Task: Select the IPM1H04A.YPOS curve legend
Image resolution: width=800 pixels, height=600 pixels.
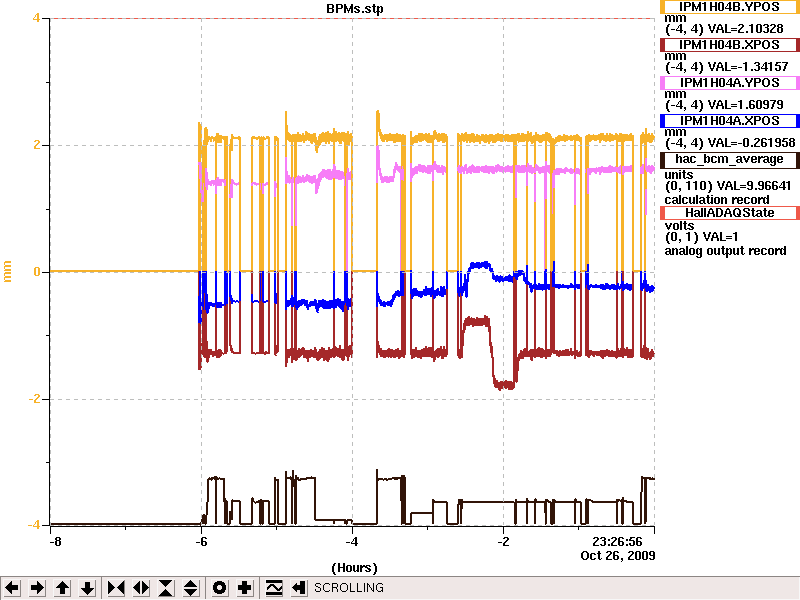Action: point(730,83)
